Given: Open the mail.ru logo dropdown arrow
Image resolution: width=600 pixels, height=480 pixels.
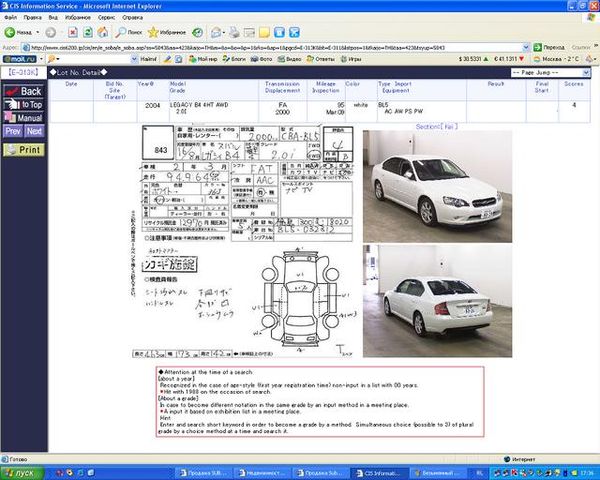Looking at the screenshot, I should coord(41,59).
